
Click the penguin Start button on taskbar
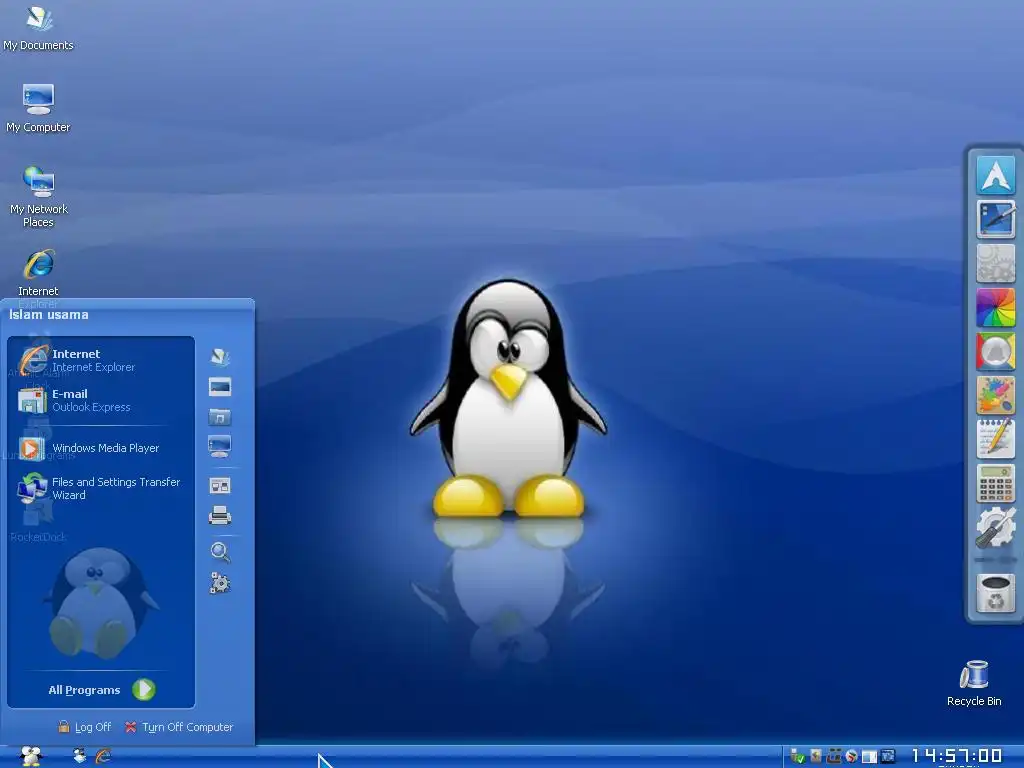pos(31,756)
